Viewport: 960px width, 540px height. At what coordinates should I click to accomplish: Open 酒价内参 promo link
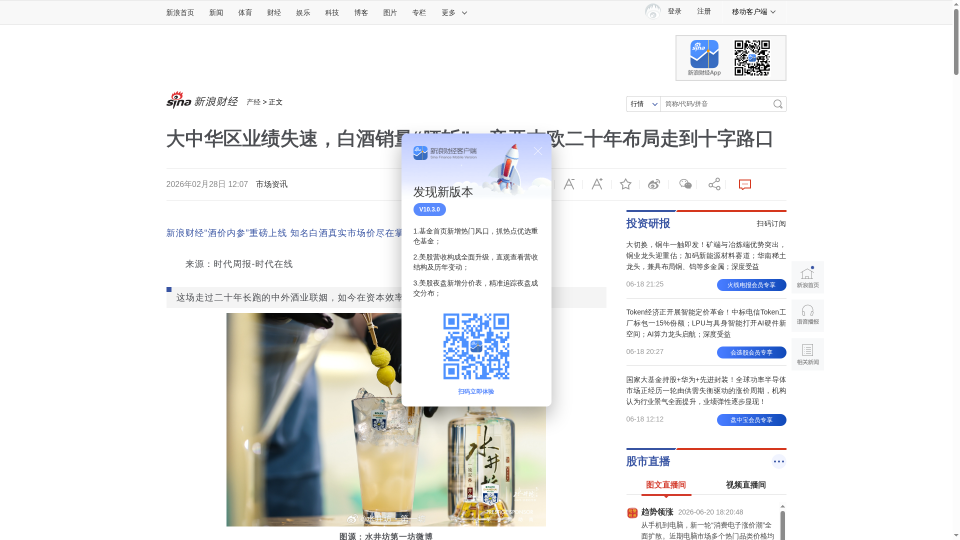pos(284,233)
